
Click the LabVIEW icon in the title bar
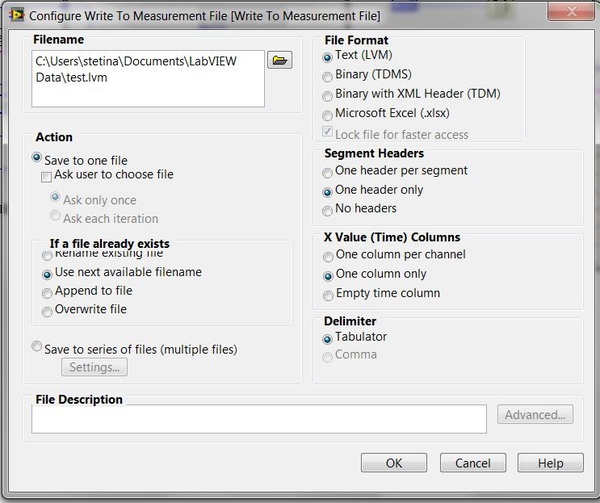[16, 15]
